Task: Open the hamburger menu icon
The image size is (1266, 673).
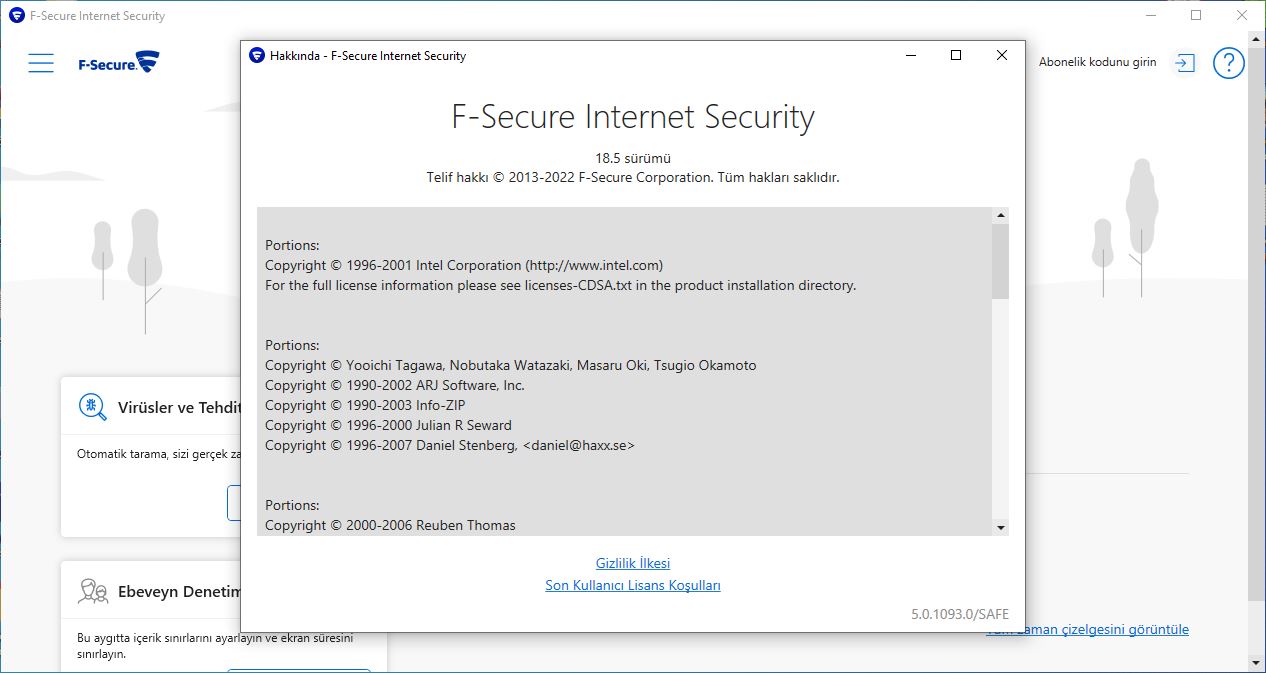Action: click(x=41, y=63)
